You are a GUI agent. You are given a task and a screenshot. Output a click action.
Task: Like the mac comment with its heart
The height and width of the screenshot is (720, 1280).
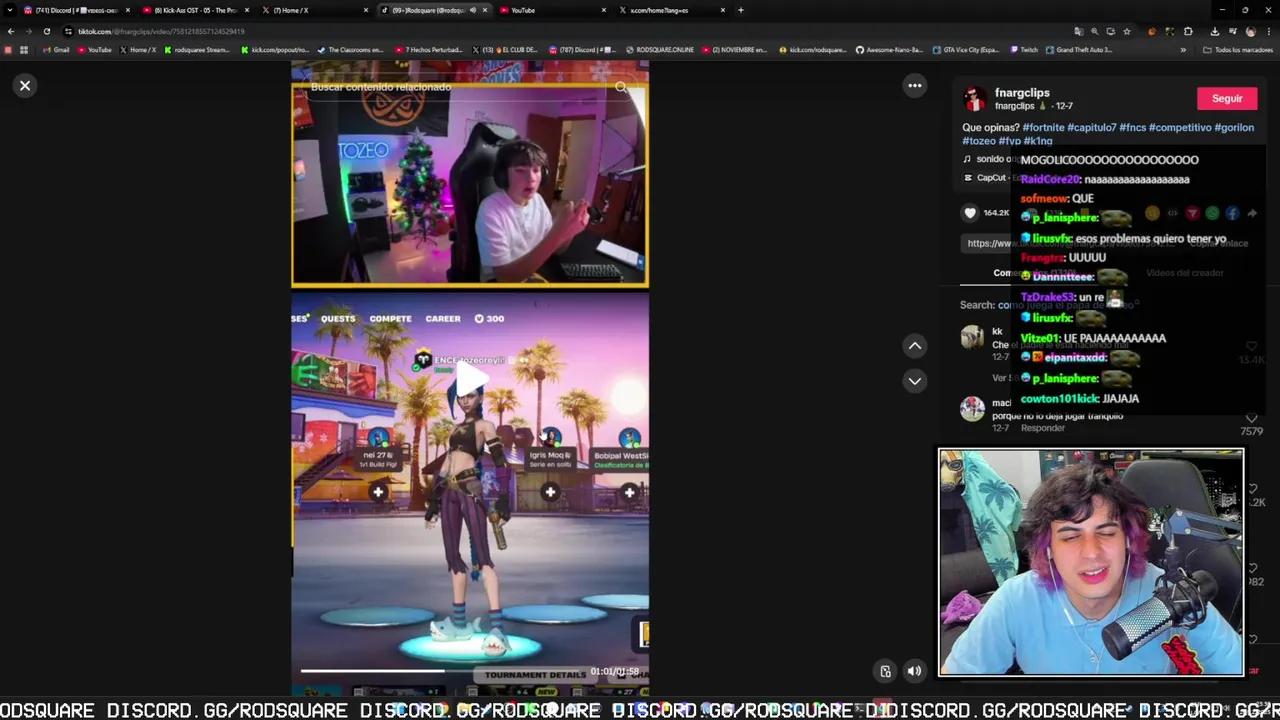[1251, 418]
